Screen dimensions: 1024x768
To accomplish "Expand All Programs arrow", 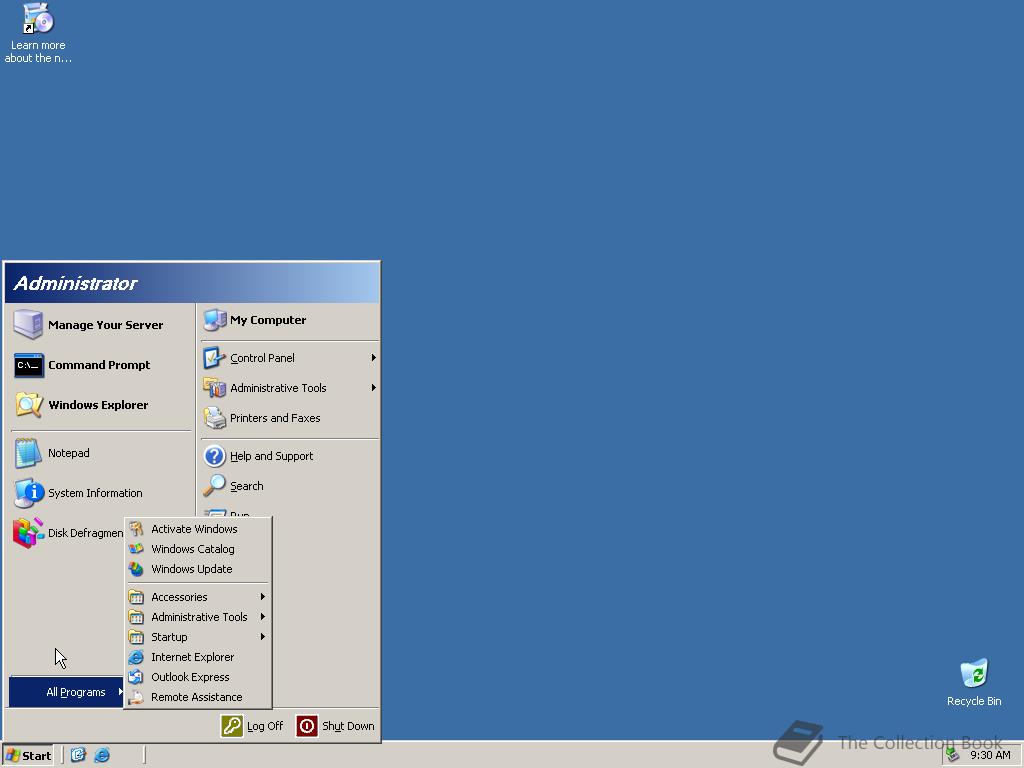I will [x=120, y=692].
